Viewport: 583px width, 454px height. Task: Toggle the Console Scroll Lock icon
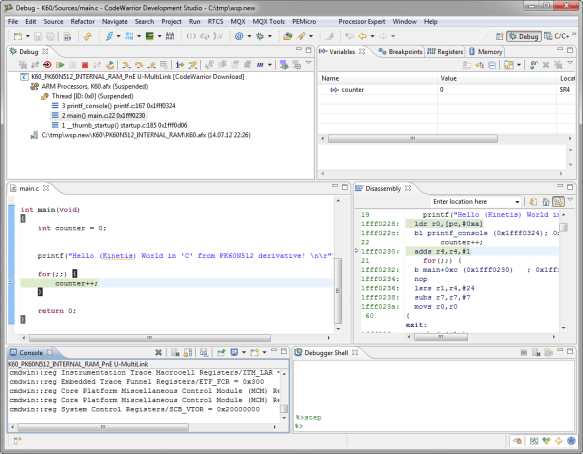coord(188,352)
